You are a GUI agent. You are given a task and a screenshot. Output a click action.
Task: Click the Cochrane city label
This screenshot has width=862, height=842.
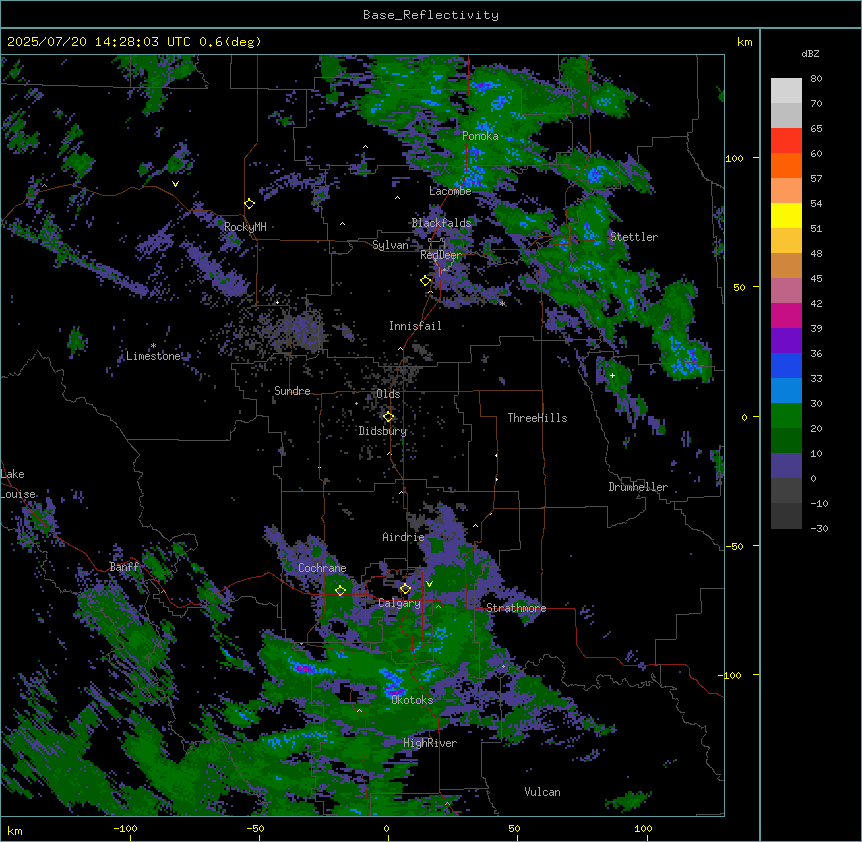tap(322, 568)
